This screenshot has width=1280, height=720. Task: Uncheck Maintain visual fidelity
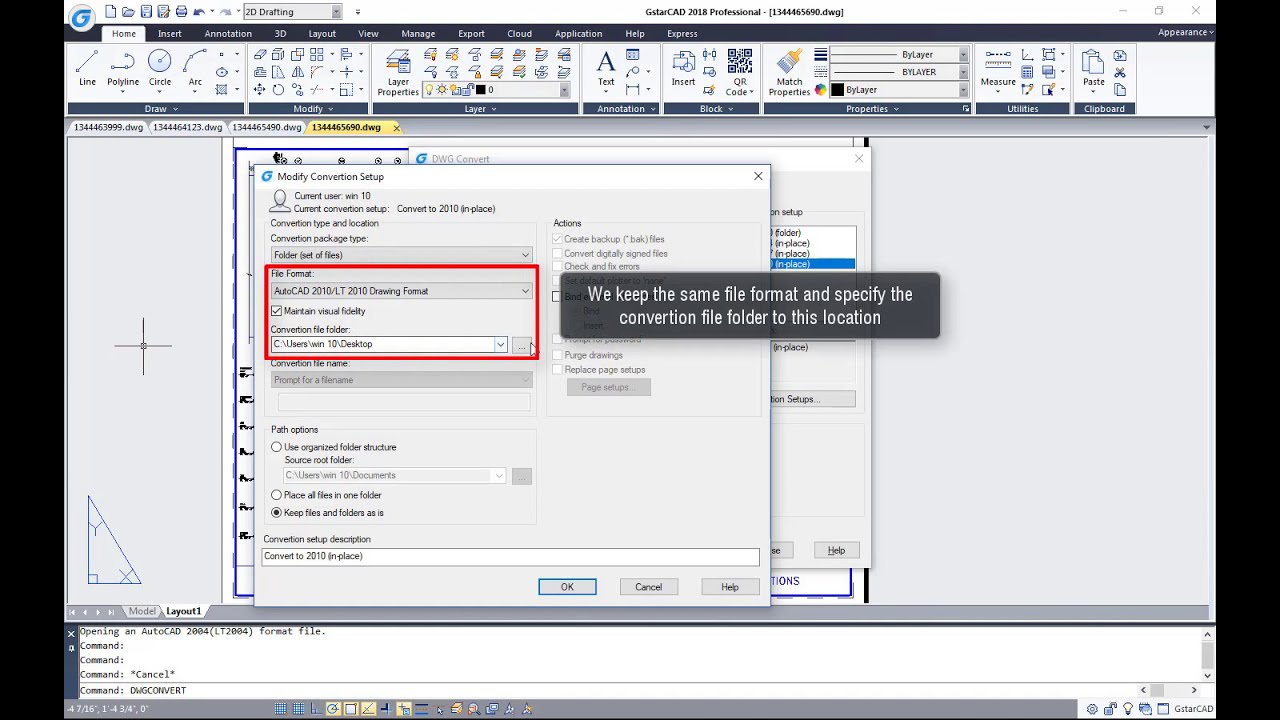point(277,311)
